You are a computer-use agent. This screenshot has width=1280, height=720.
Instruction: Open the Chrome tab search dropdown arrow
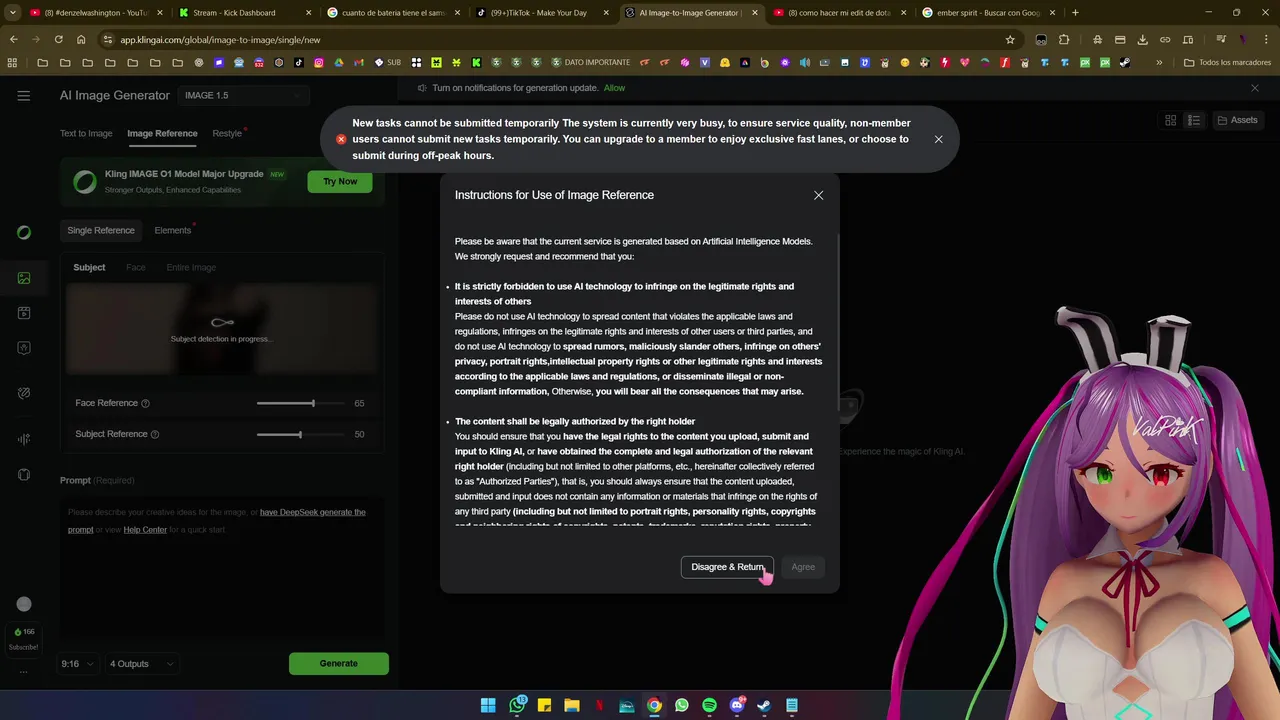13,13
